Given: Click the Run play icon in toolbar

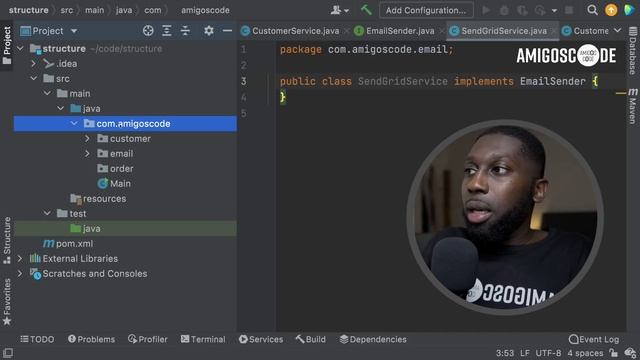Looking at the screenshot, I should (486, 10).
